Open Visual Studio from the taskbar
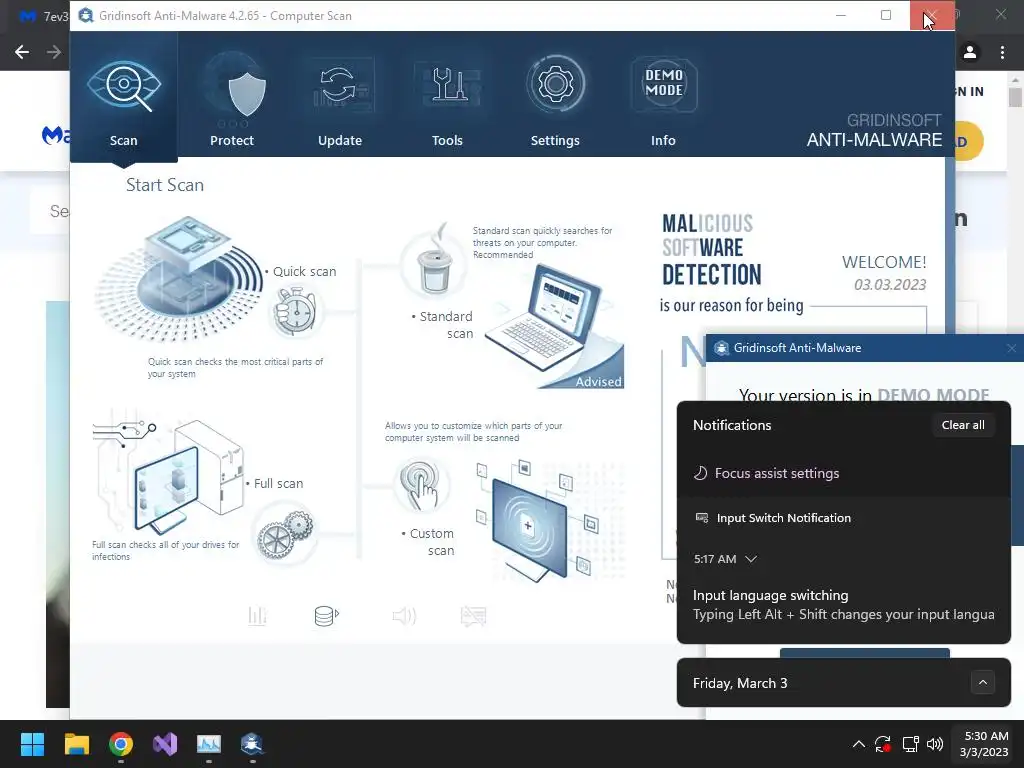This screenshot has height=768, width=1024. point(165,744)
